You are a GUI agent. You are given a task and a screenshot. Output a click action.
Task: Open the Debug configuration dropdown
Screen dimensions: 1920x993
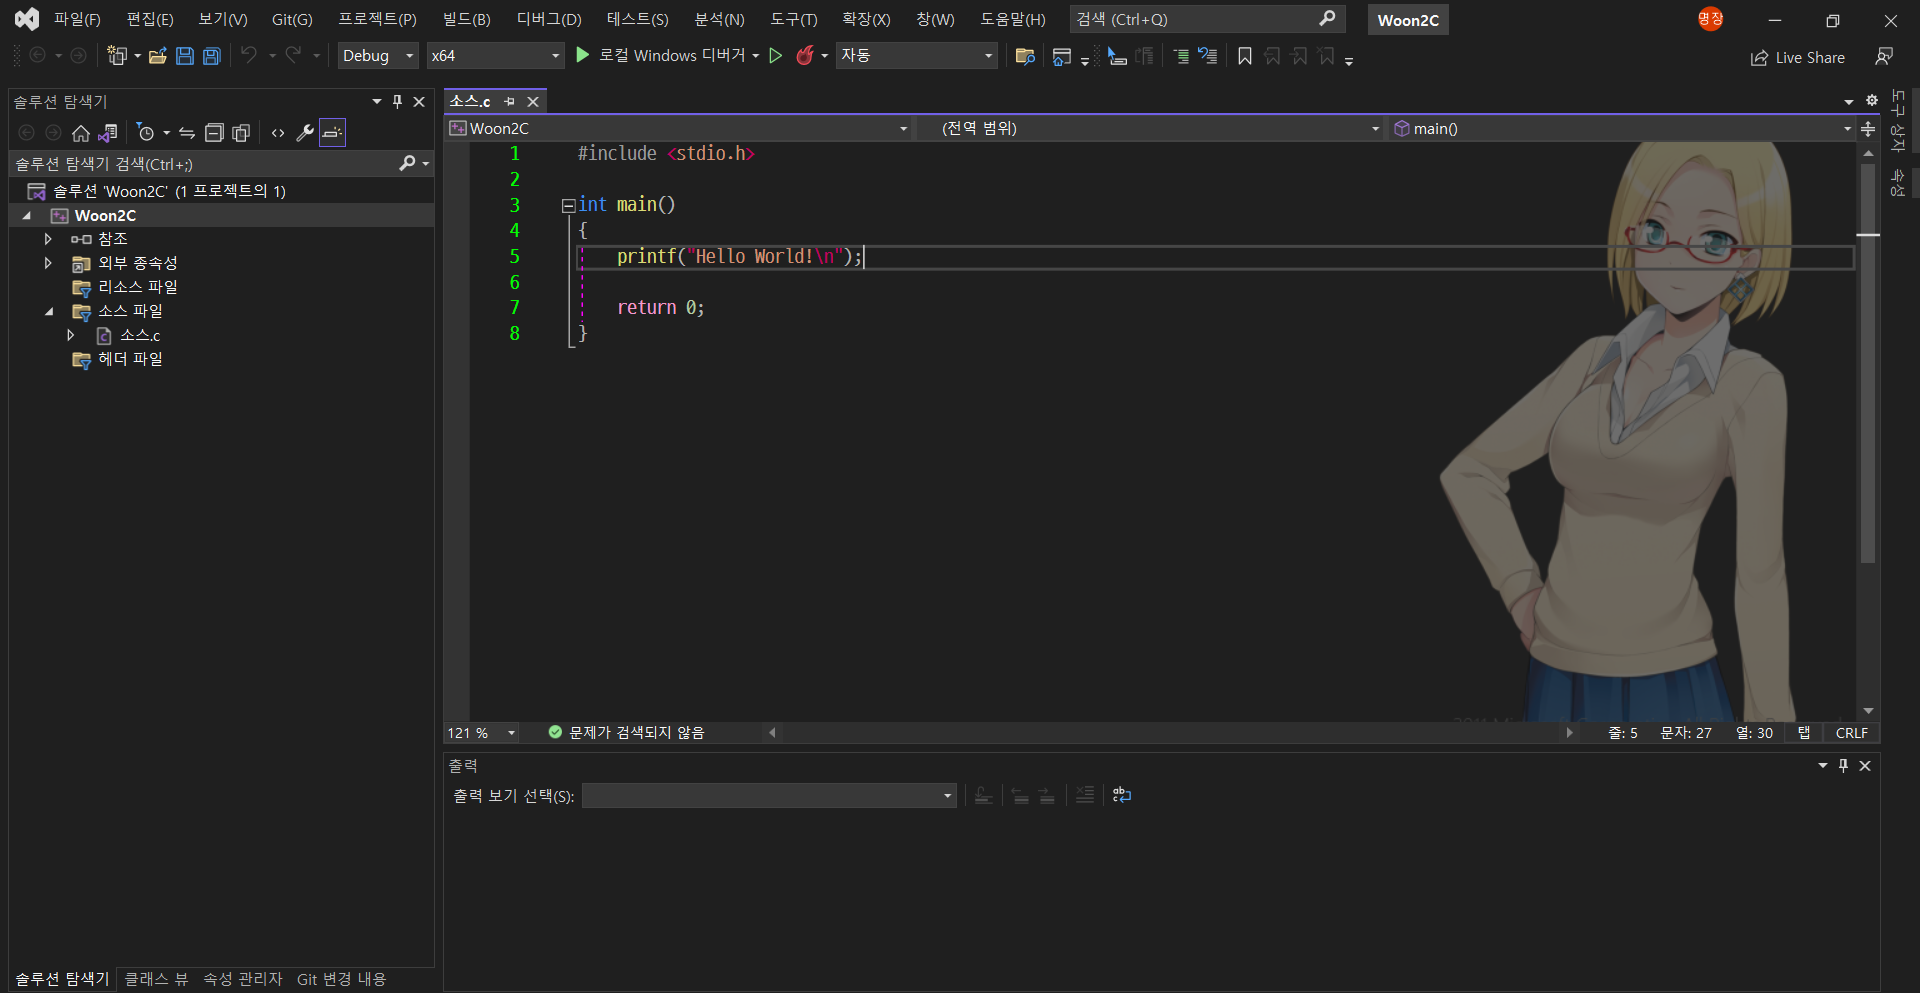tap(378, 56)
